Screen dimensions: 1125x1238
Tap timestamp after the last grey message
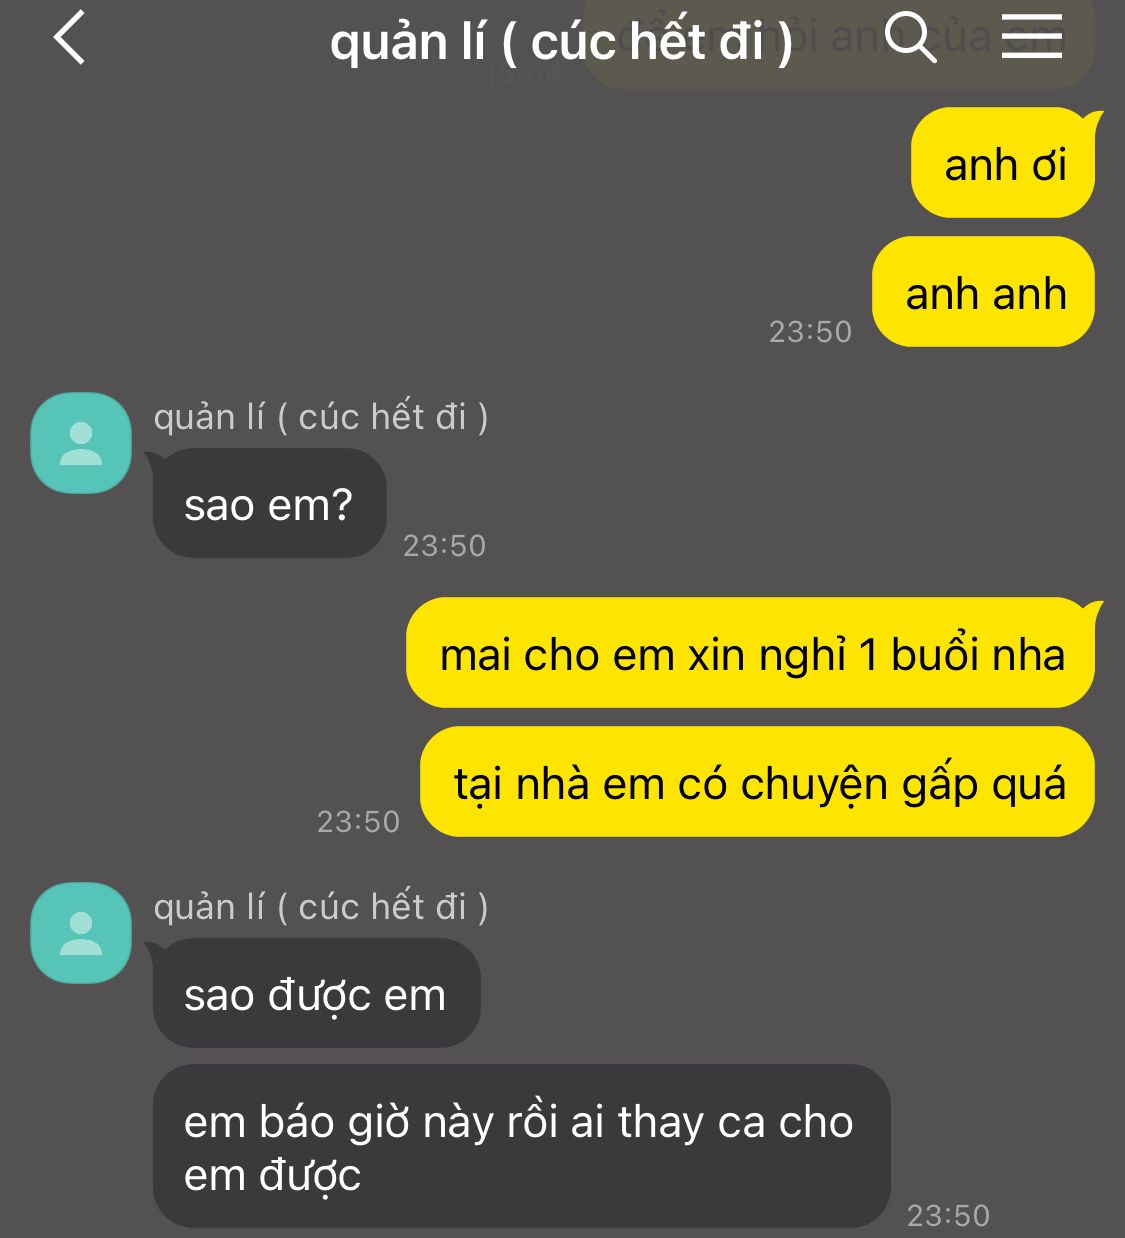point(948,1215)
